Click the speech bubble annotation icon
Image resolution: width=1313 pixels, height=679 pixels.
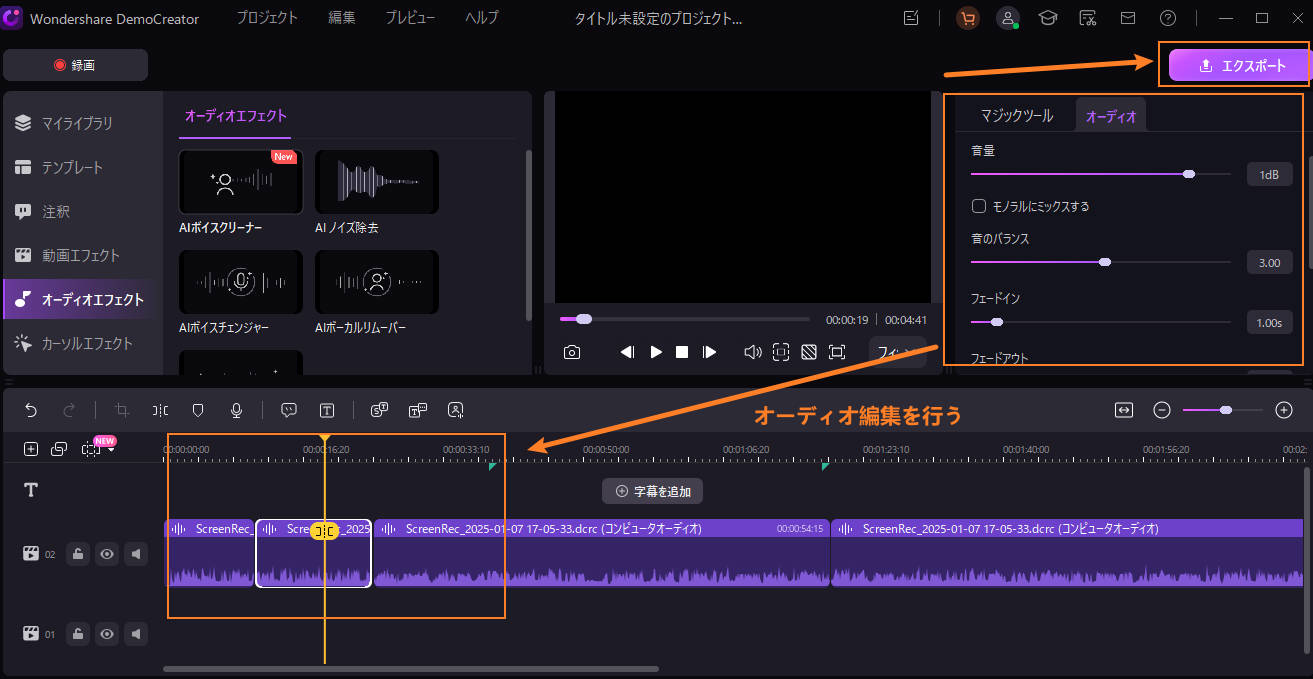pos(289,410)
